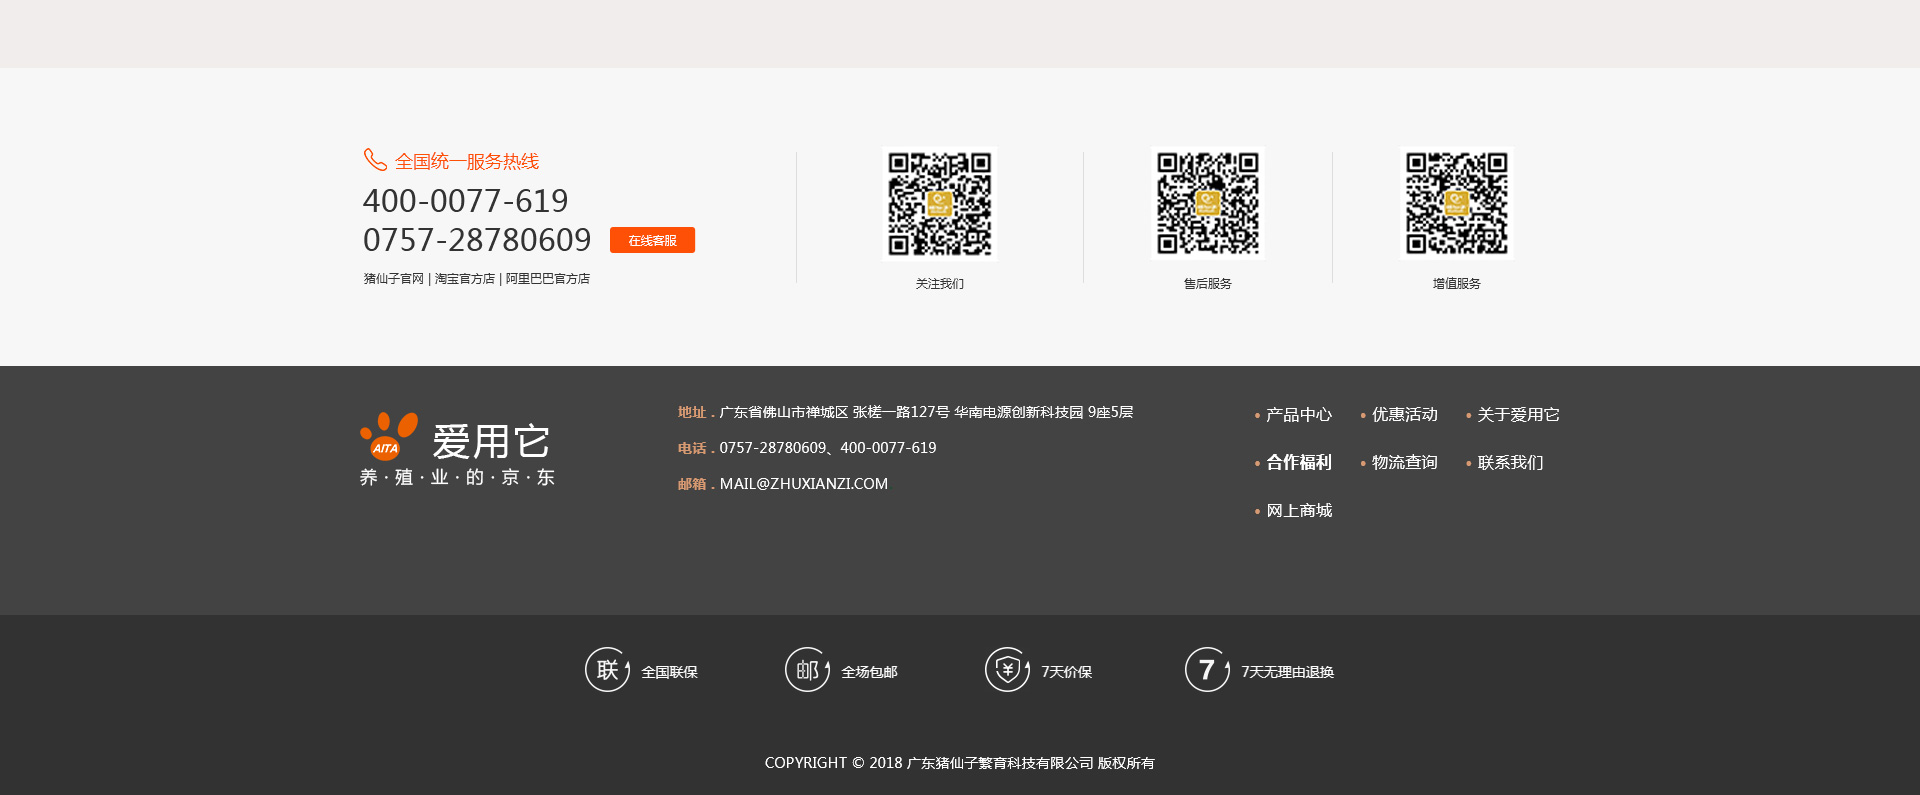Click the 关注我们 QR code
This screenshot has height=795, width=1920.
pyautogui.click(x=940, y=204)
